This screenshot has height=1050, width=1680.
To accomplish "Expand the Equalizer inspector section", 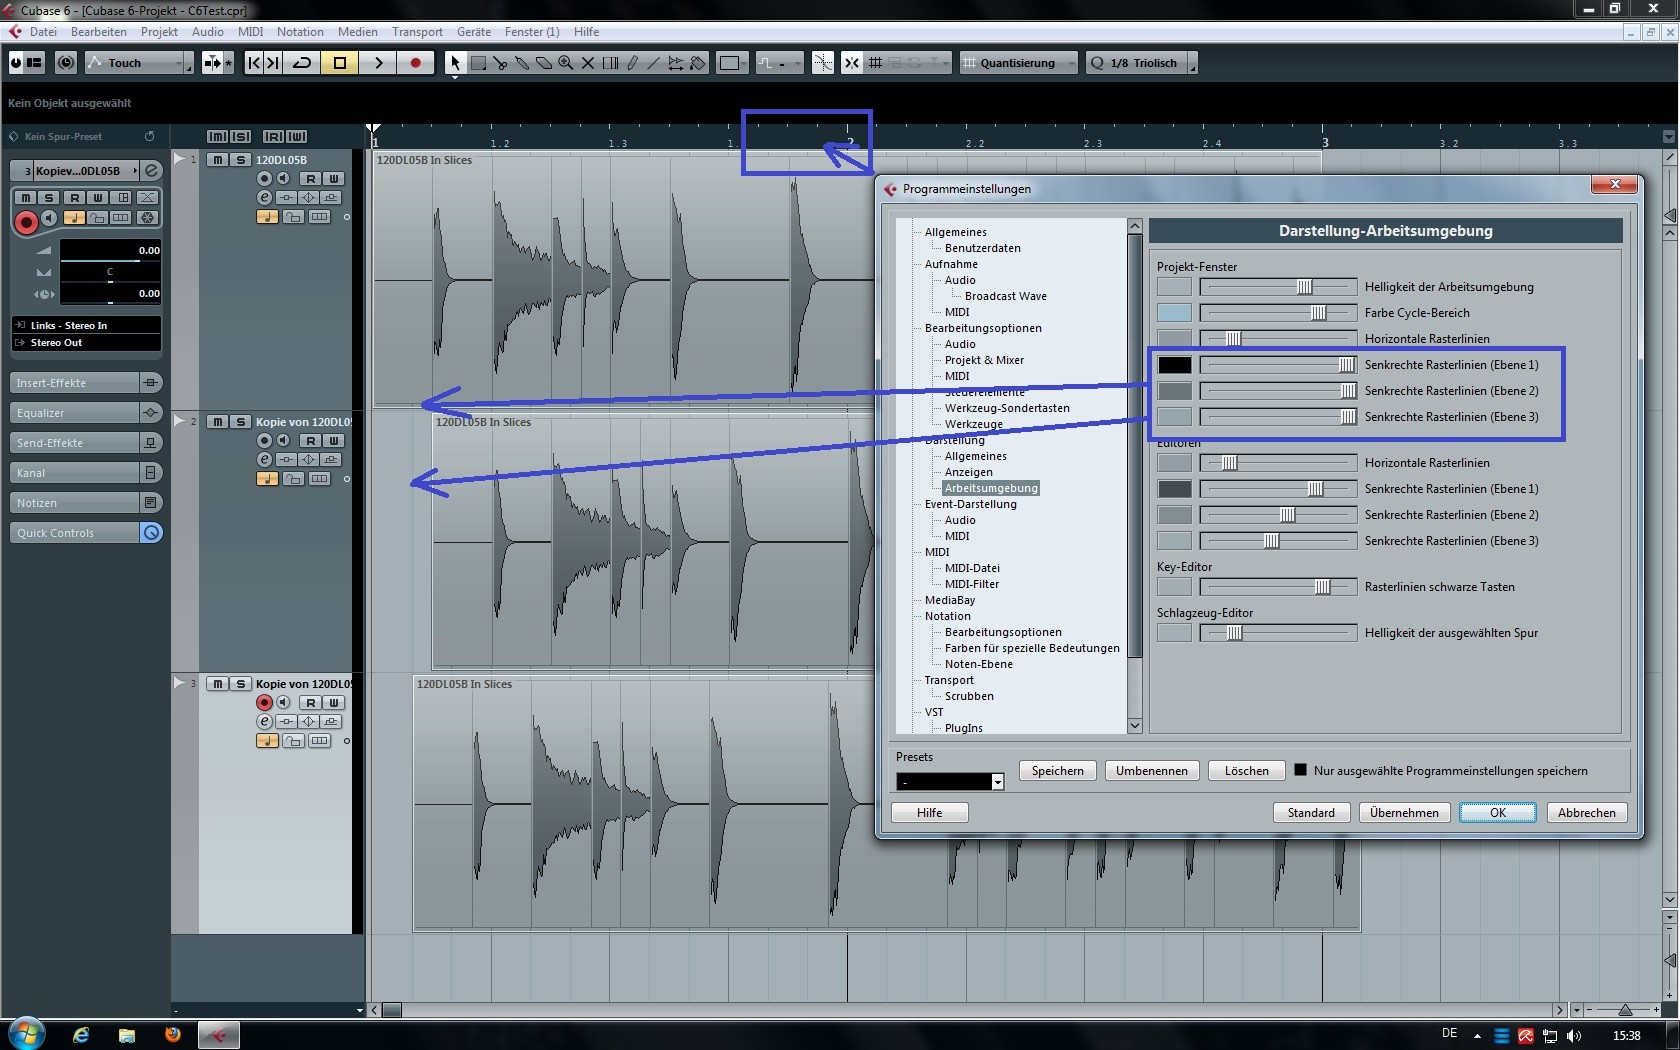I will click(86, 413).
